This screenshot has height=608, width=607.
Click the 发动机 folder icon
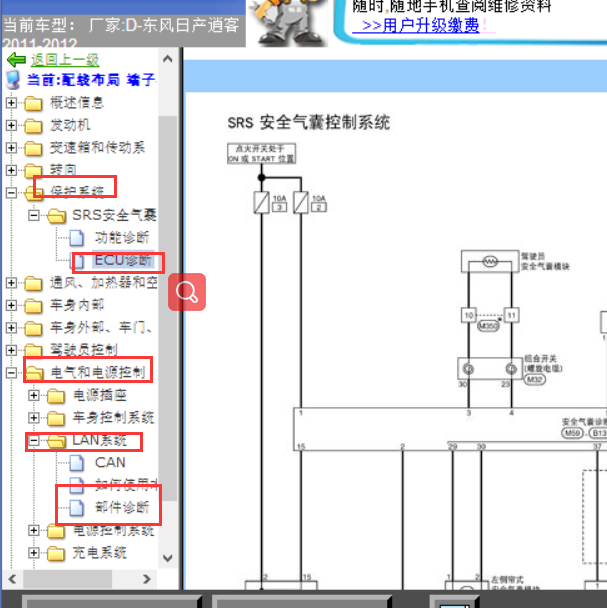(x=33, y=126)
